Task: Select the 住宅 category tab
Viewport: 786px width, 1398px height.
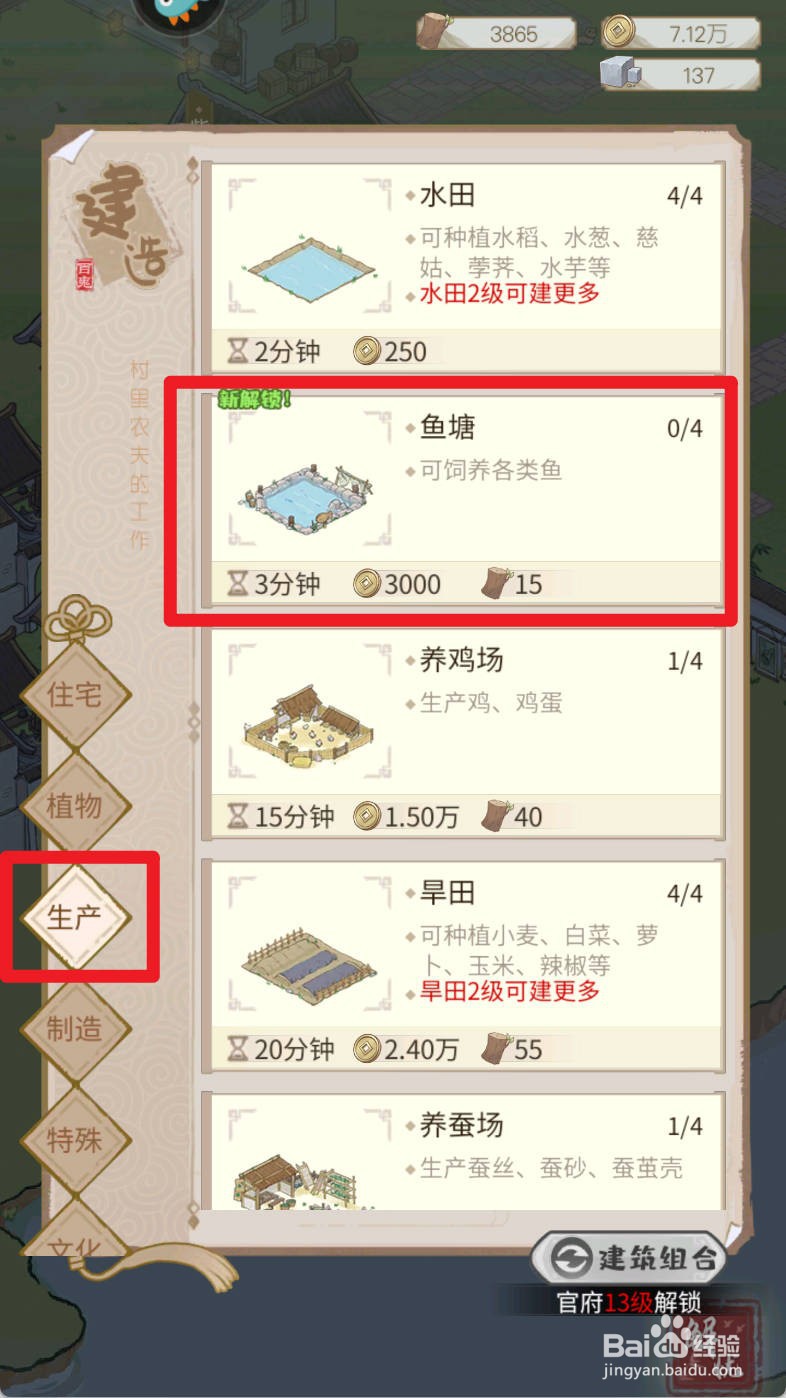Action: [x=75, y=694]
